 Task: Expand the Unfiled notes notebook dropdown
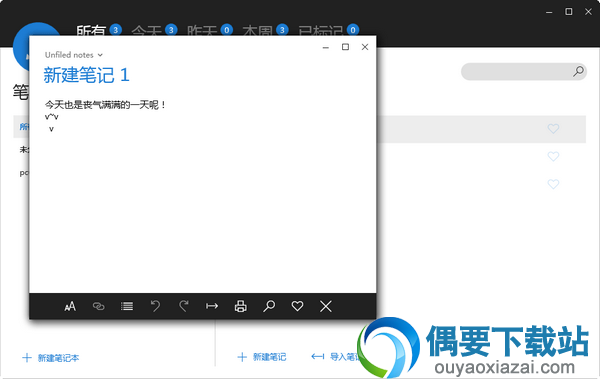click(x=74, y=55)
